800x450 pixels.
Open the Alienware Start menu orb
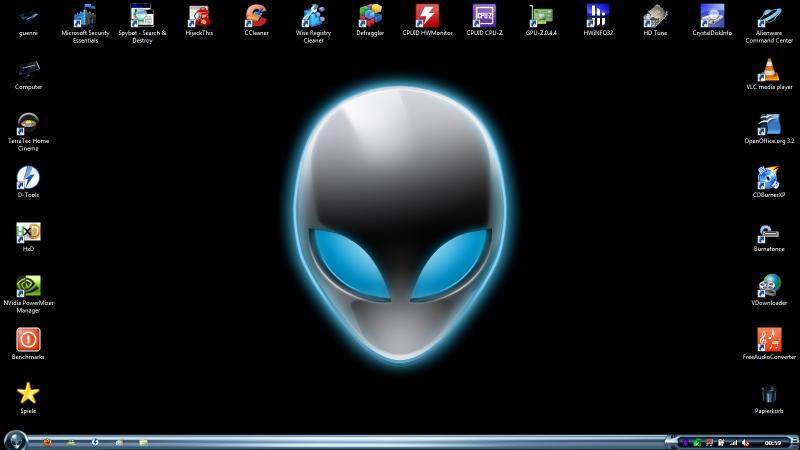point(15,440)
